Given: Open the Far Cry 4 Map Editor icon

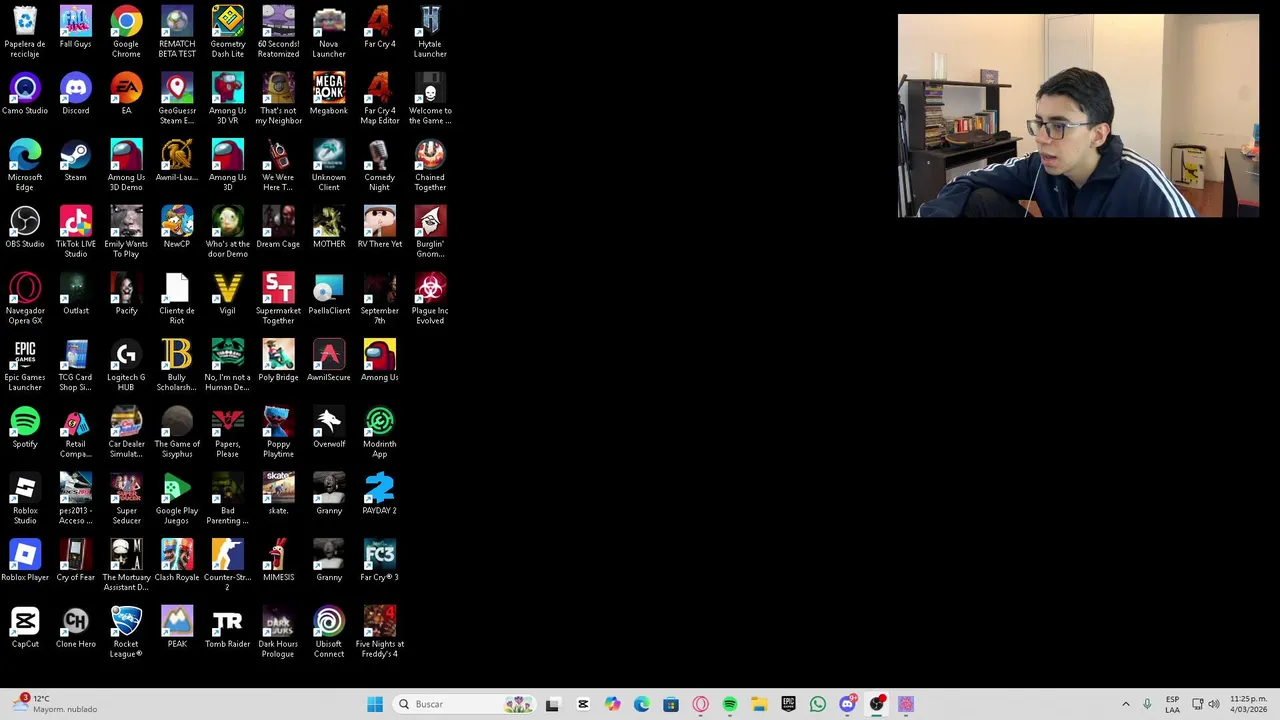Looking at the screenshot, I should [380, 98].
